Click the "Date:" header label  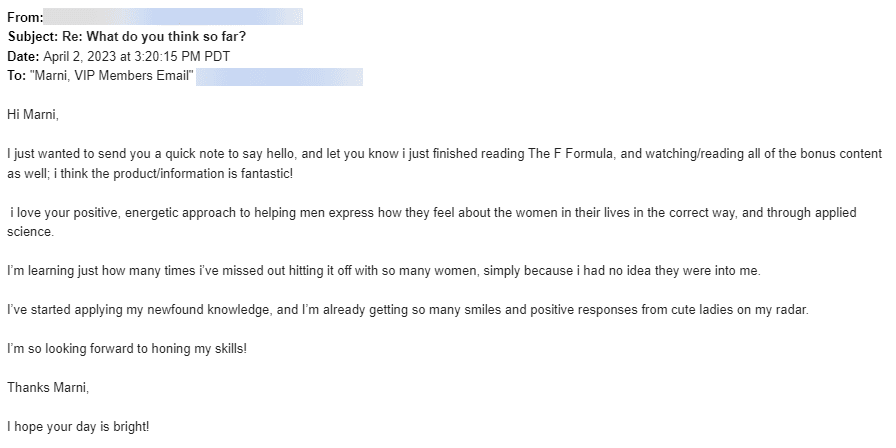click(x=23, y=57)
